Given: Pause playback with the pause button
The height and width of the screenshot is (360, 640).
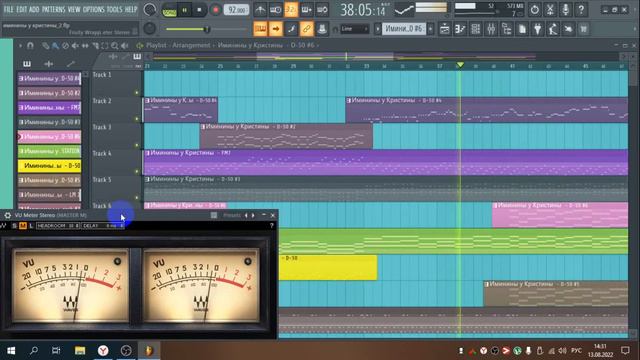Looking at the screenshot, I should pos(184,10).
